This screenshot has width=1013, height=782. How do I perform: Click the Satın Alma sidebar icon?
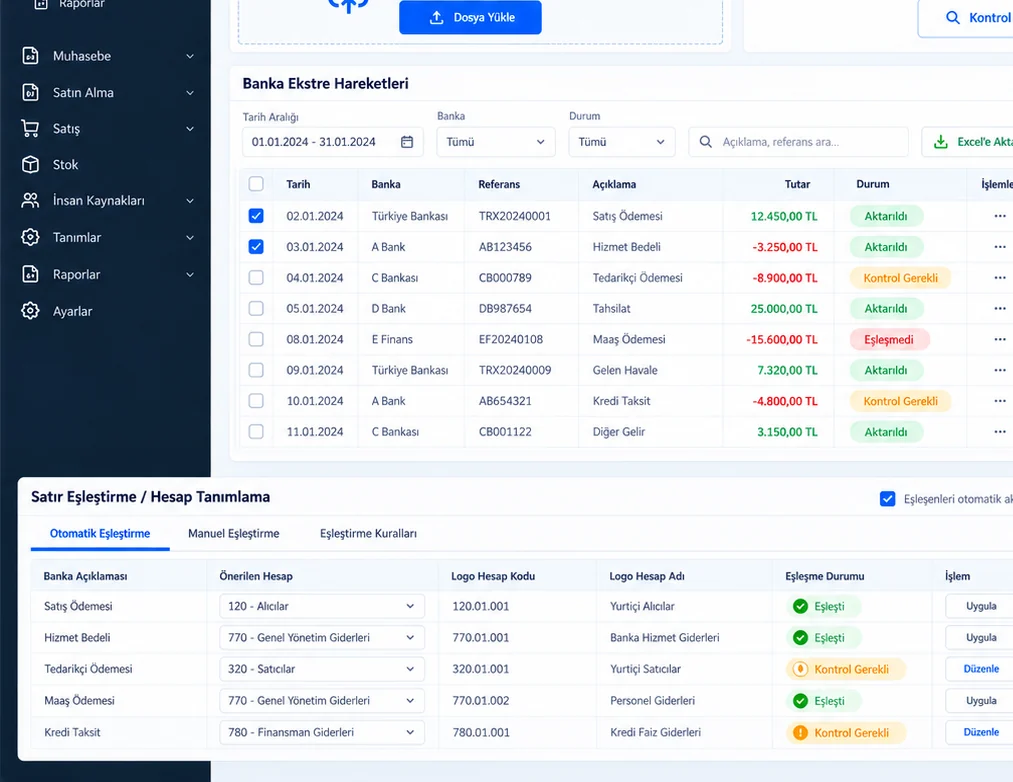point(30,92)
